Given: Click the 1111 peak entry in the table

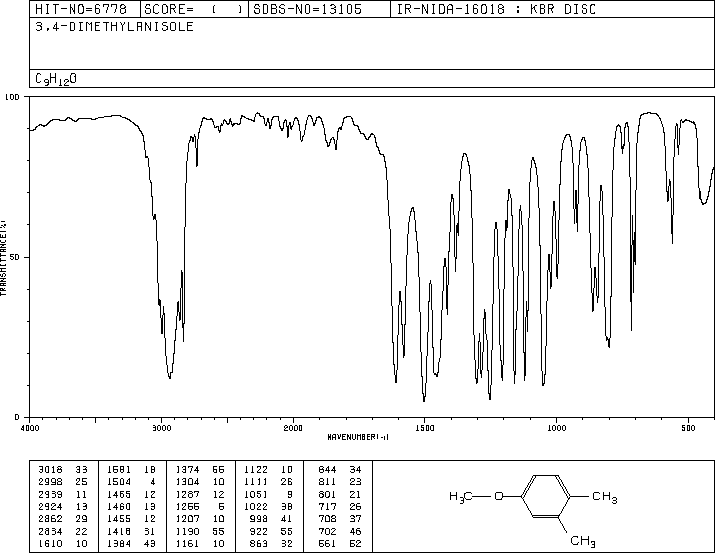Looking at the screenshot, I should [x=269, y=482].
